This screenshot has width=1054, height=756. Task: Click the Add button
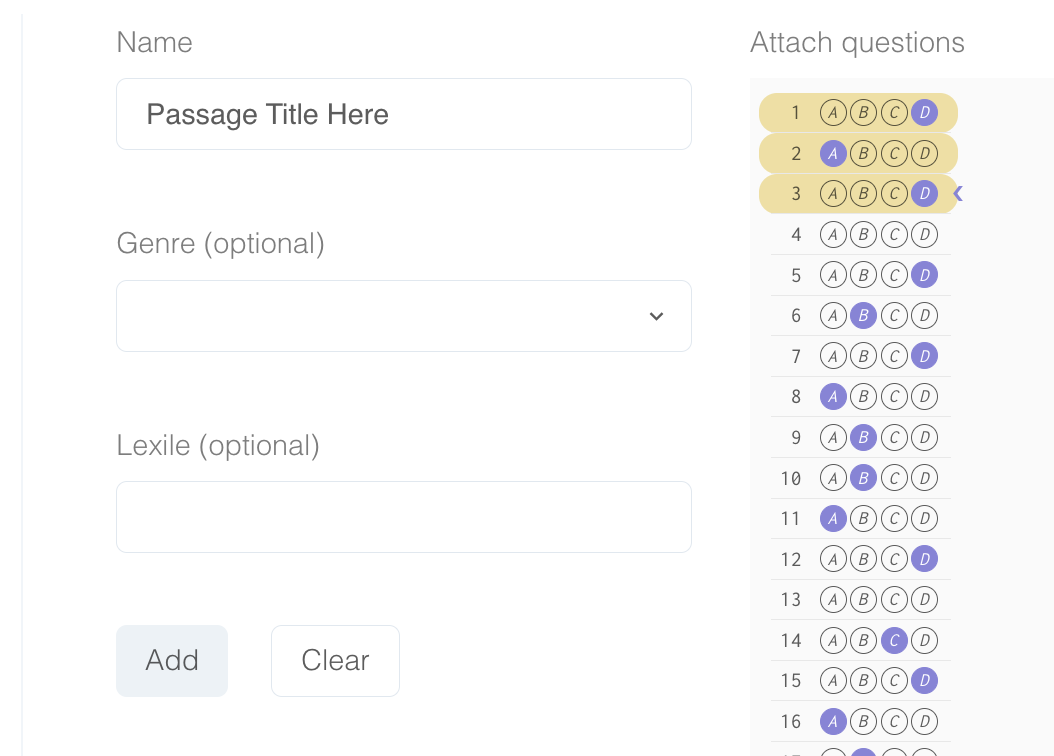coord(172,661)
